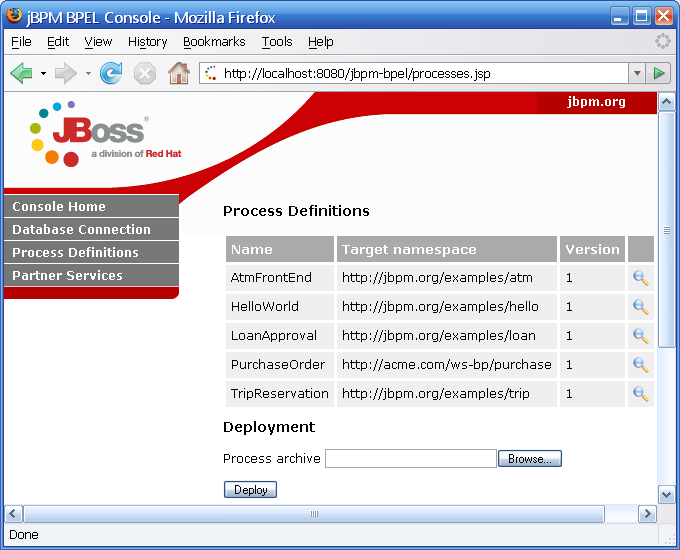Click the vertical scrollbar down arrow

(x=667, y=494)
